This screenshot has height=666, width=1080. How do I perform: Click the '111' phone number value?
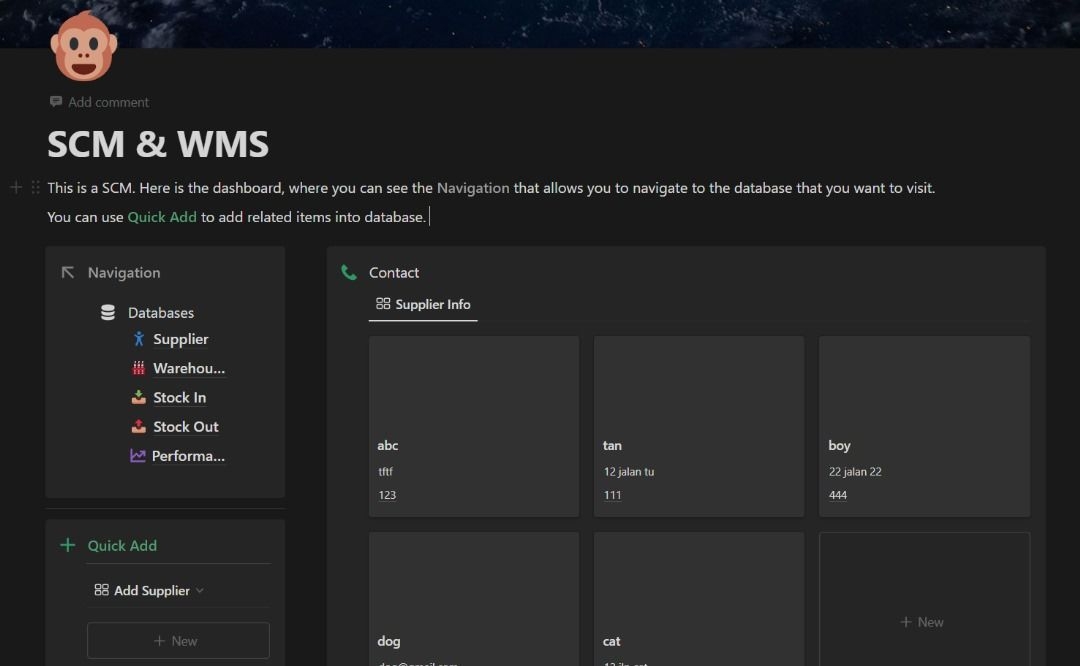tap(612, 495)
